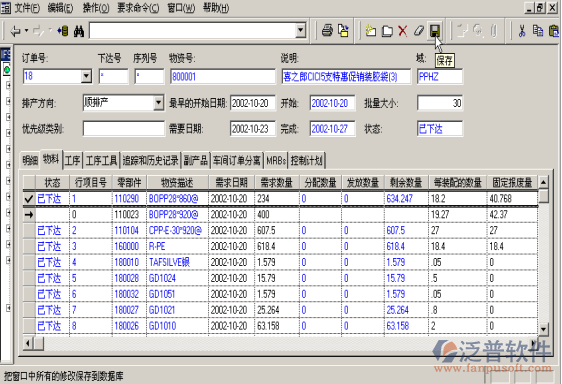The width and height of the screenshot is (562, 384).
Task: Open the 订单号 dropdown showing 18
Action: (x=86, y=76)
